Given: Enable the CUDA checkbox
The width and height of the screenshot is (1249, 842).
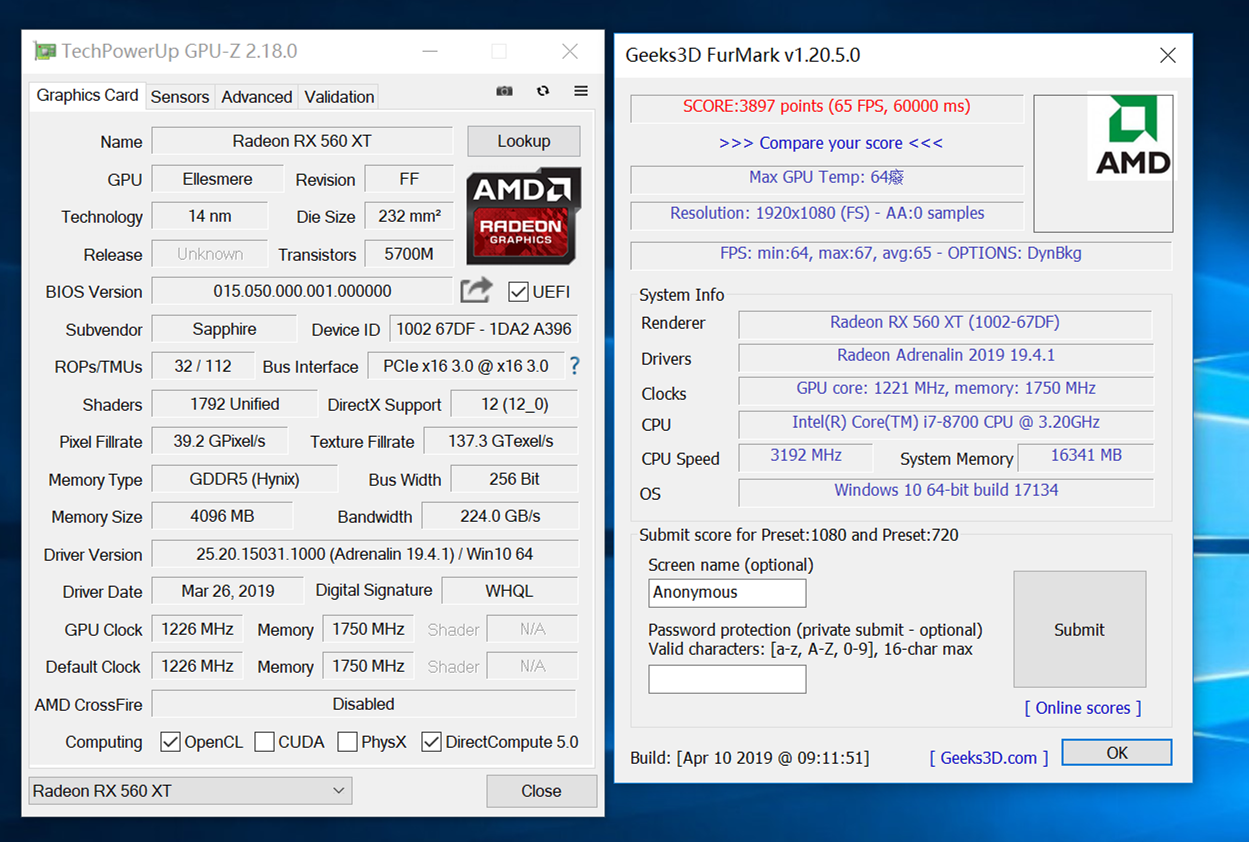Looking at the screenshot, I should (265, 742).
